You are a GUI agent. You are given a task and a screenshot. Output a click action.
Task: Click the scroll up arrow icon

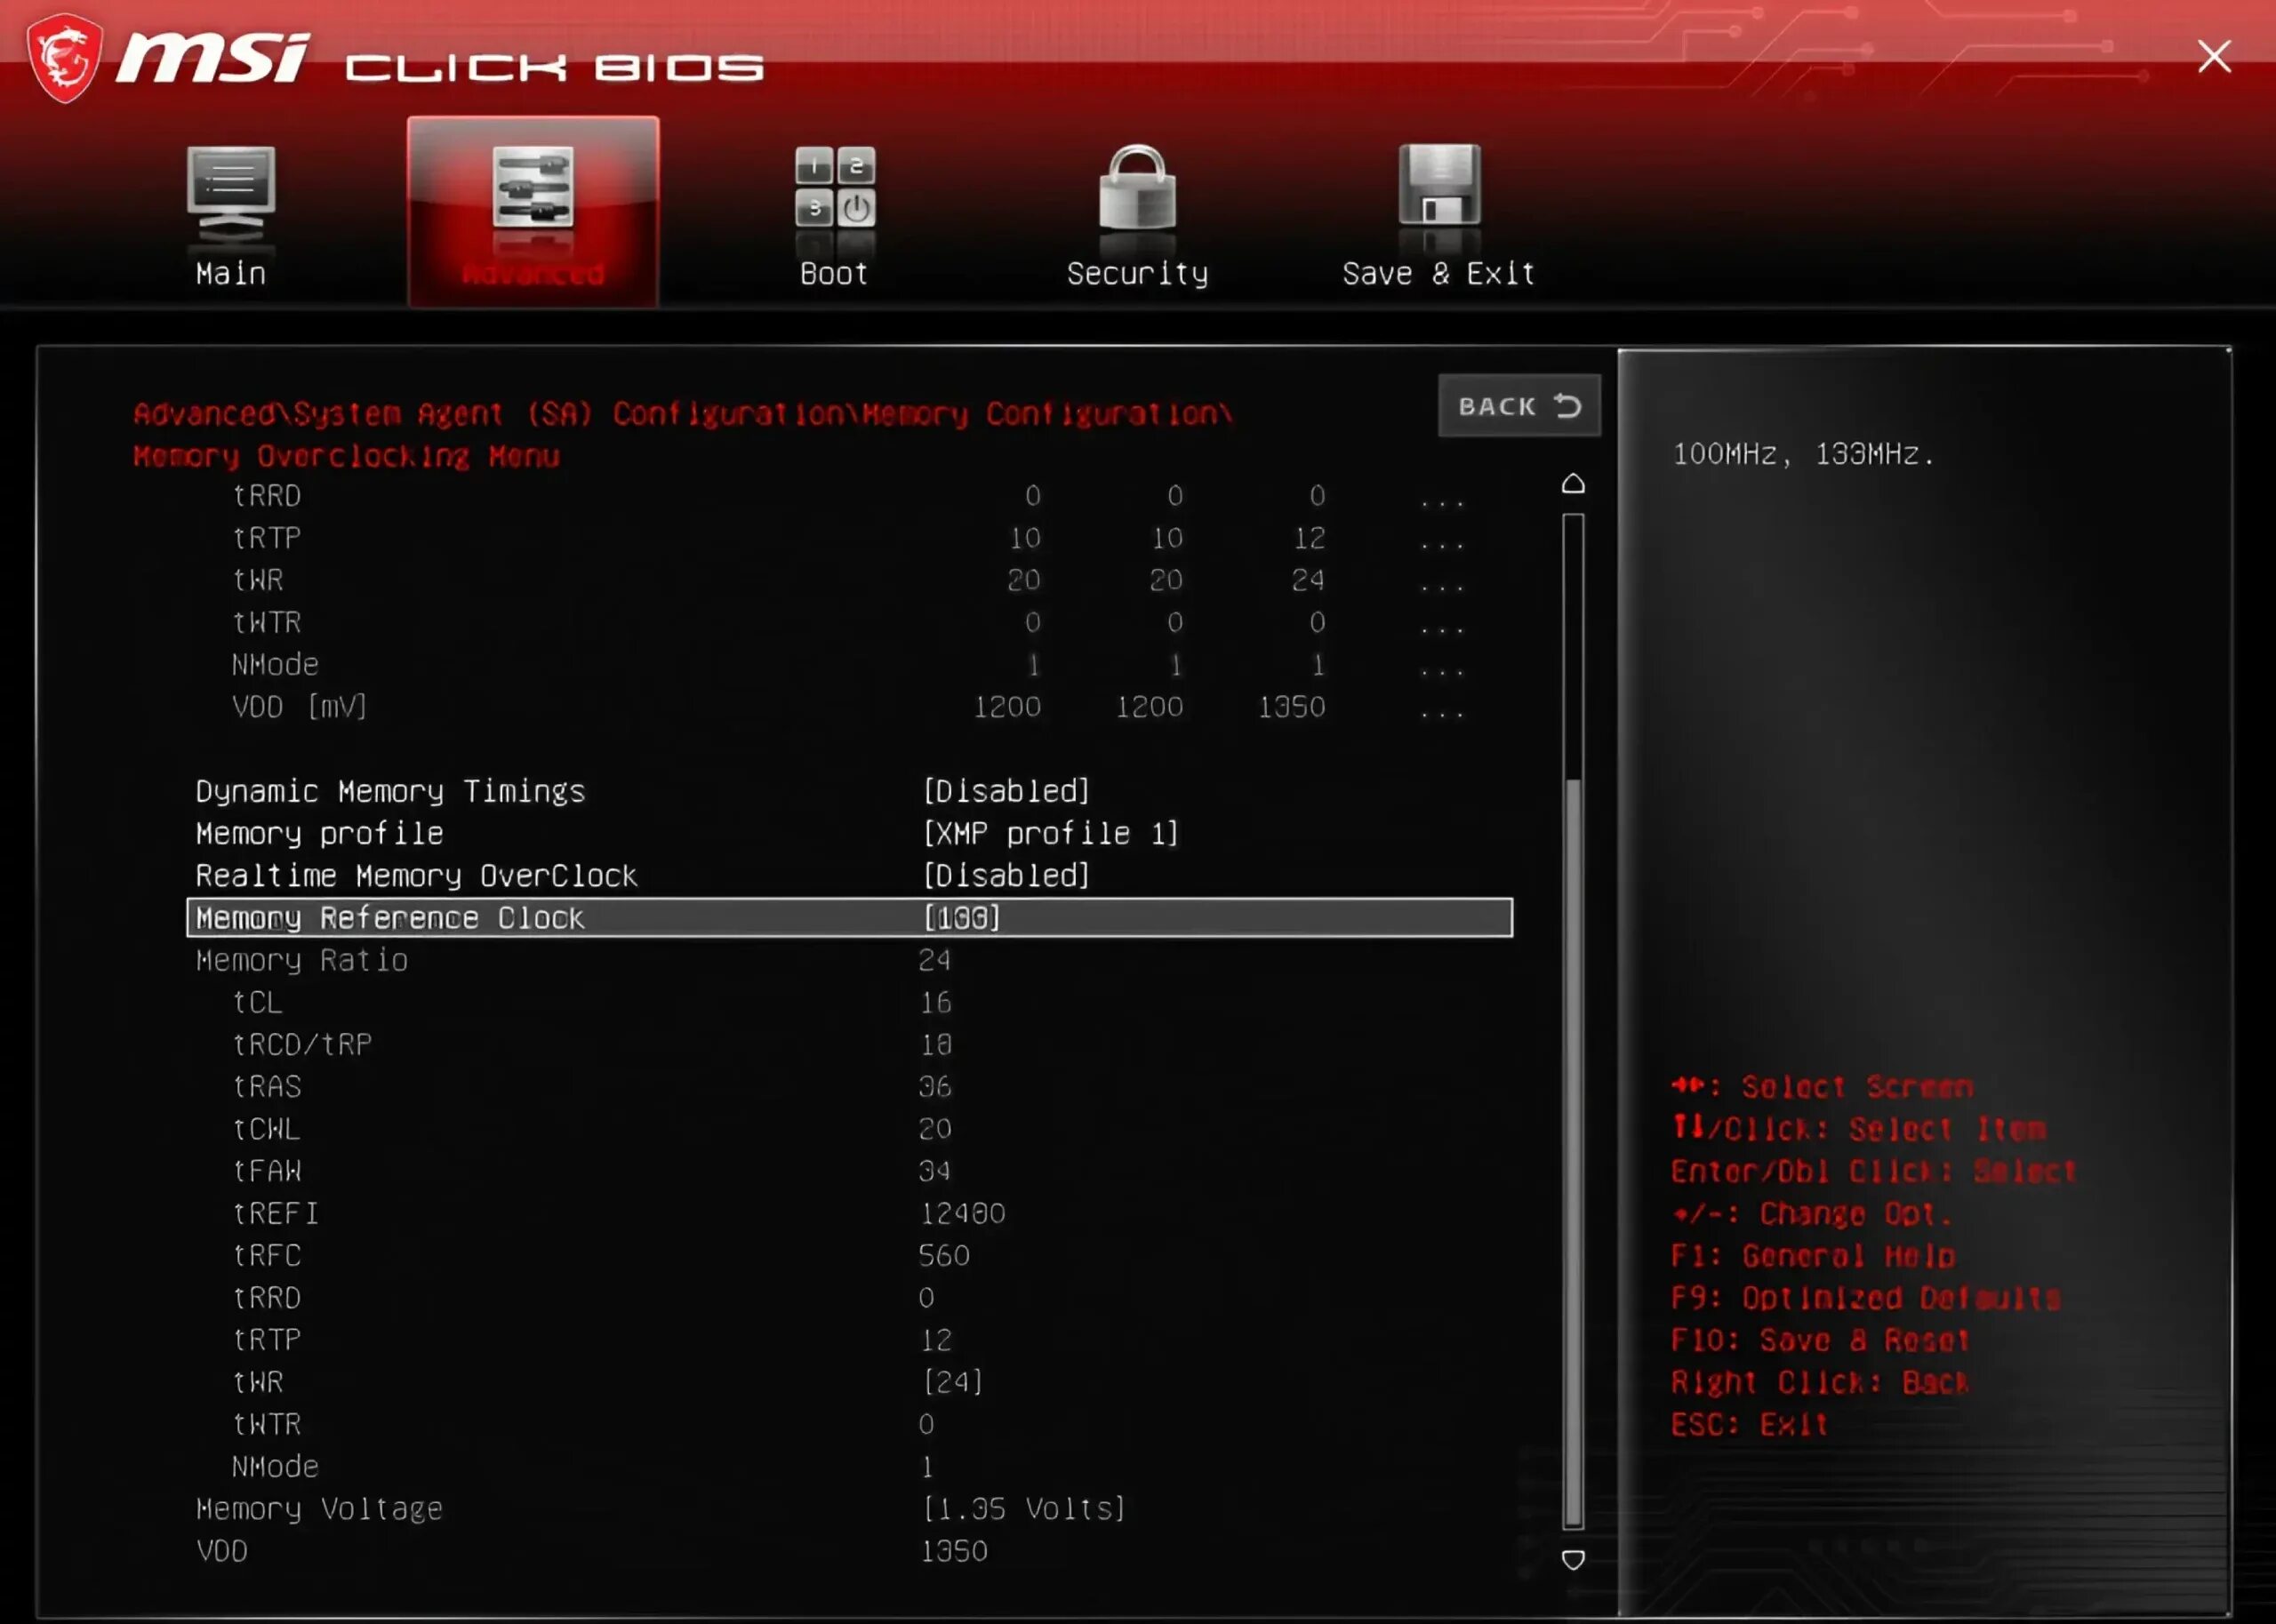pyautogui.click(x=1573, y=484)
